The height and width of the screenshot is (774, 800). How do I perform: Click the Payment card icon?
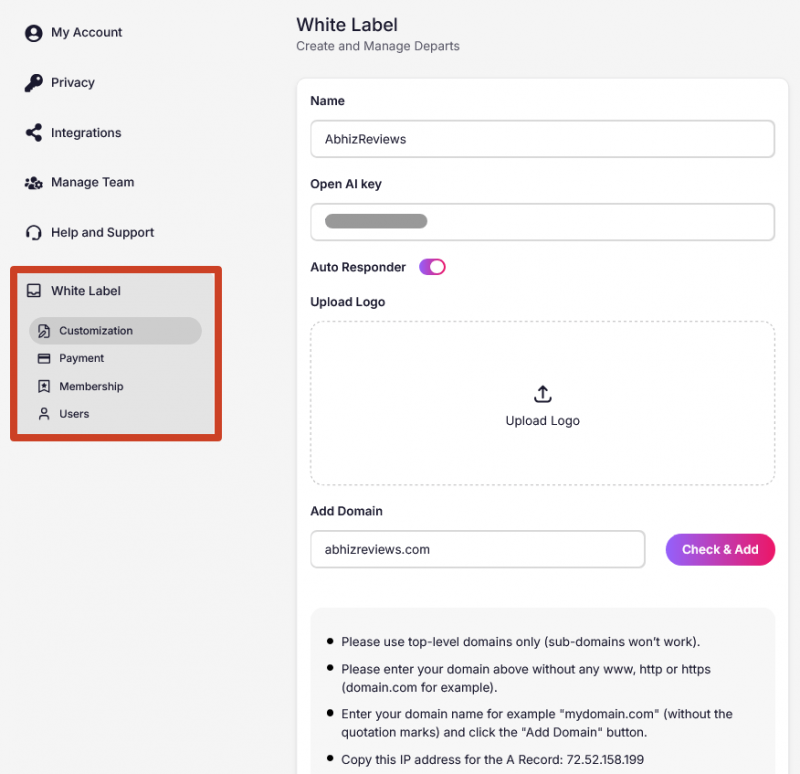pos(44,359)
